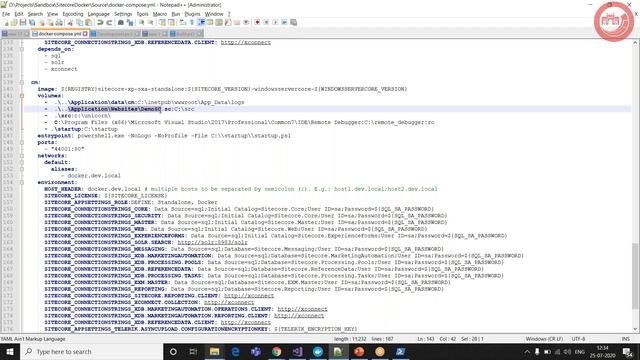Click the UTF-8 encoding status bar entry
640x360 pixels.
[578, 339]
